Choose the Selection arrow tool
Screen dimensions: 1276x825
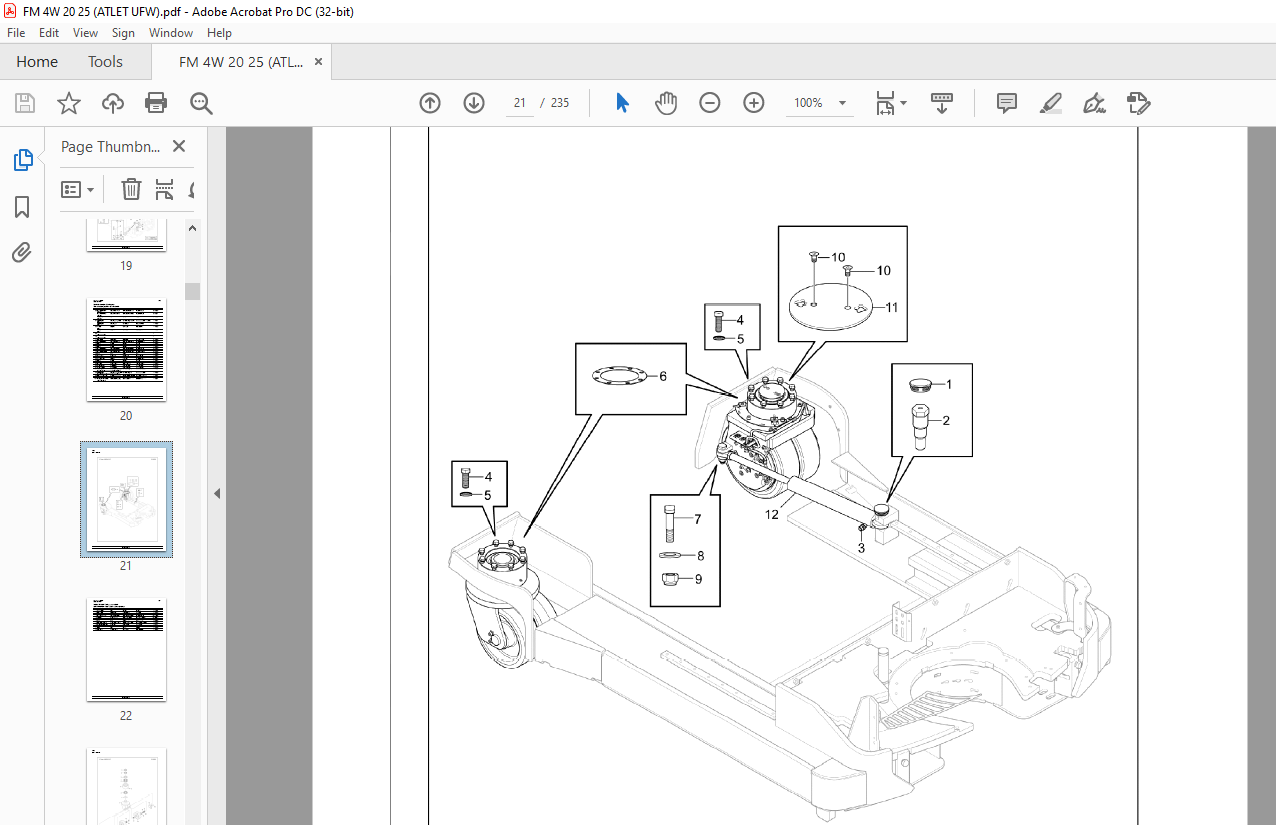coord(622,103)
